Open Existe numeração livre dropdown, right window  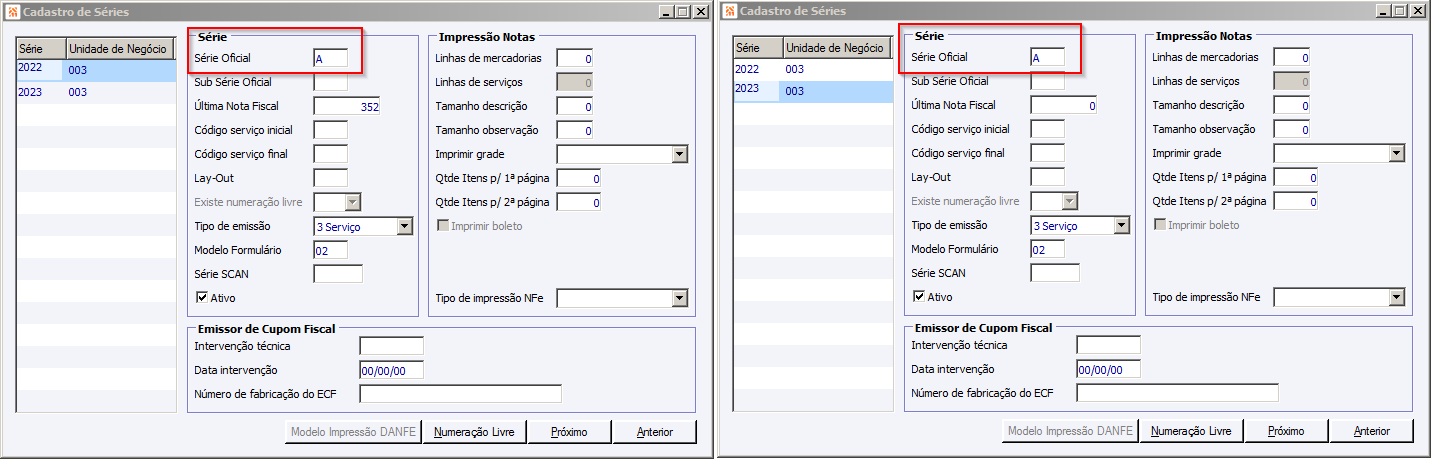point(1070,201)
